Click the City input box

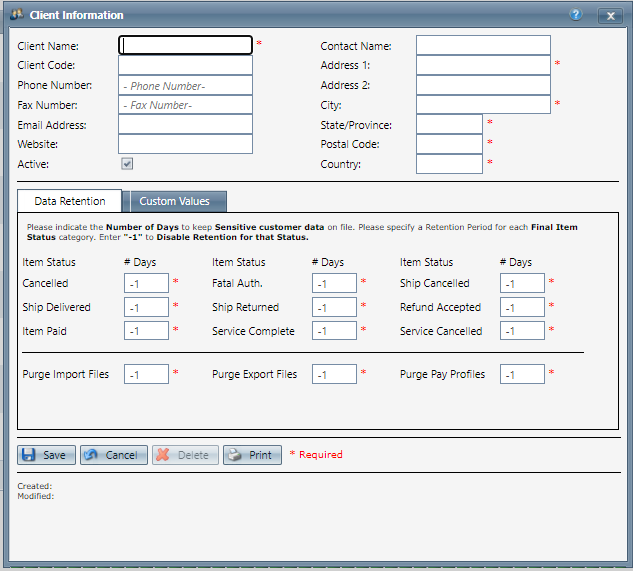pyautogui.click(x=483, y=105)
